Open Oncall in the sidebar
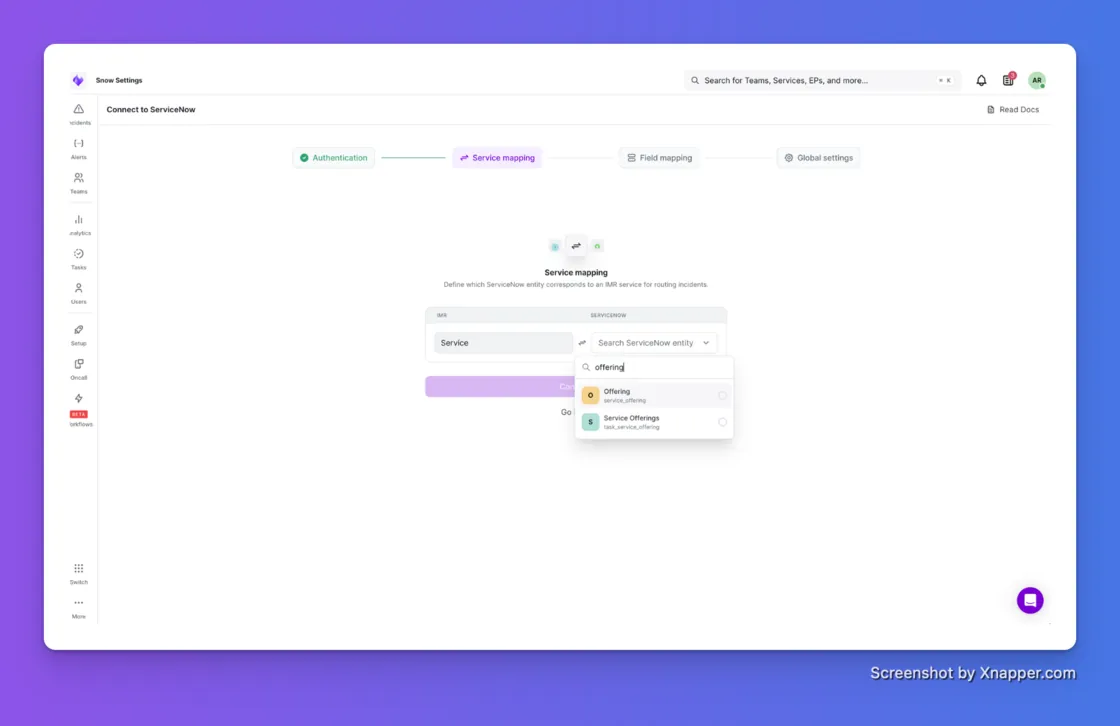1120x726 pixels. pyautogui.click(x=79, y=369)
